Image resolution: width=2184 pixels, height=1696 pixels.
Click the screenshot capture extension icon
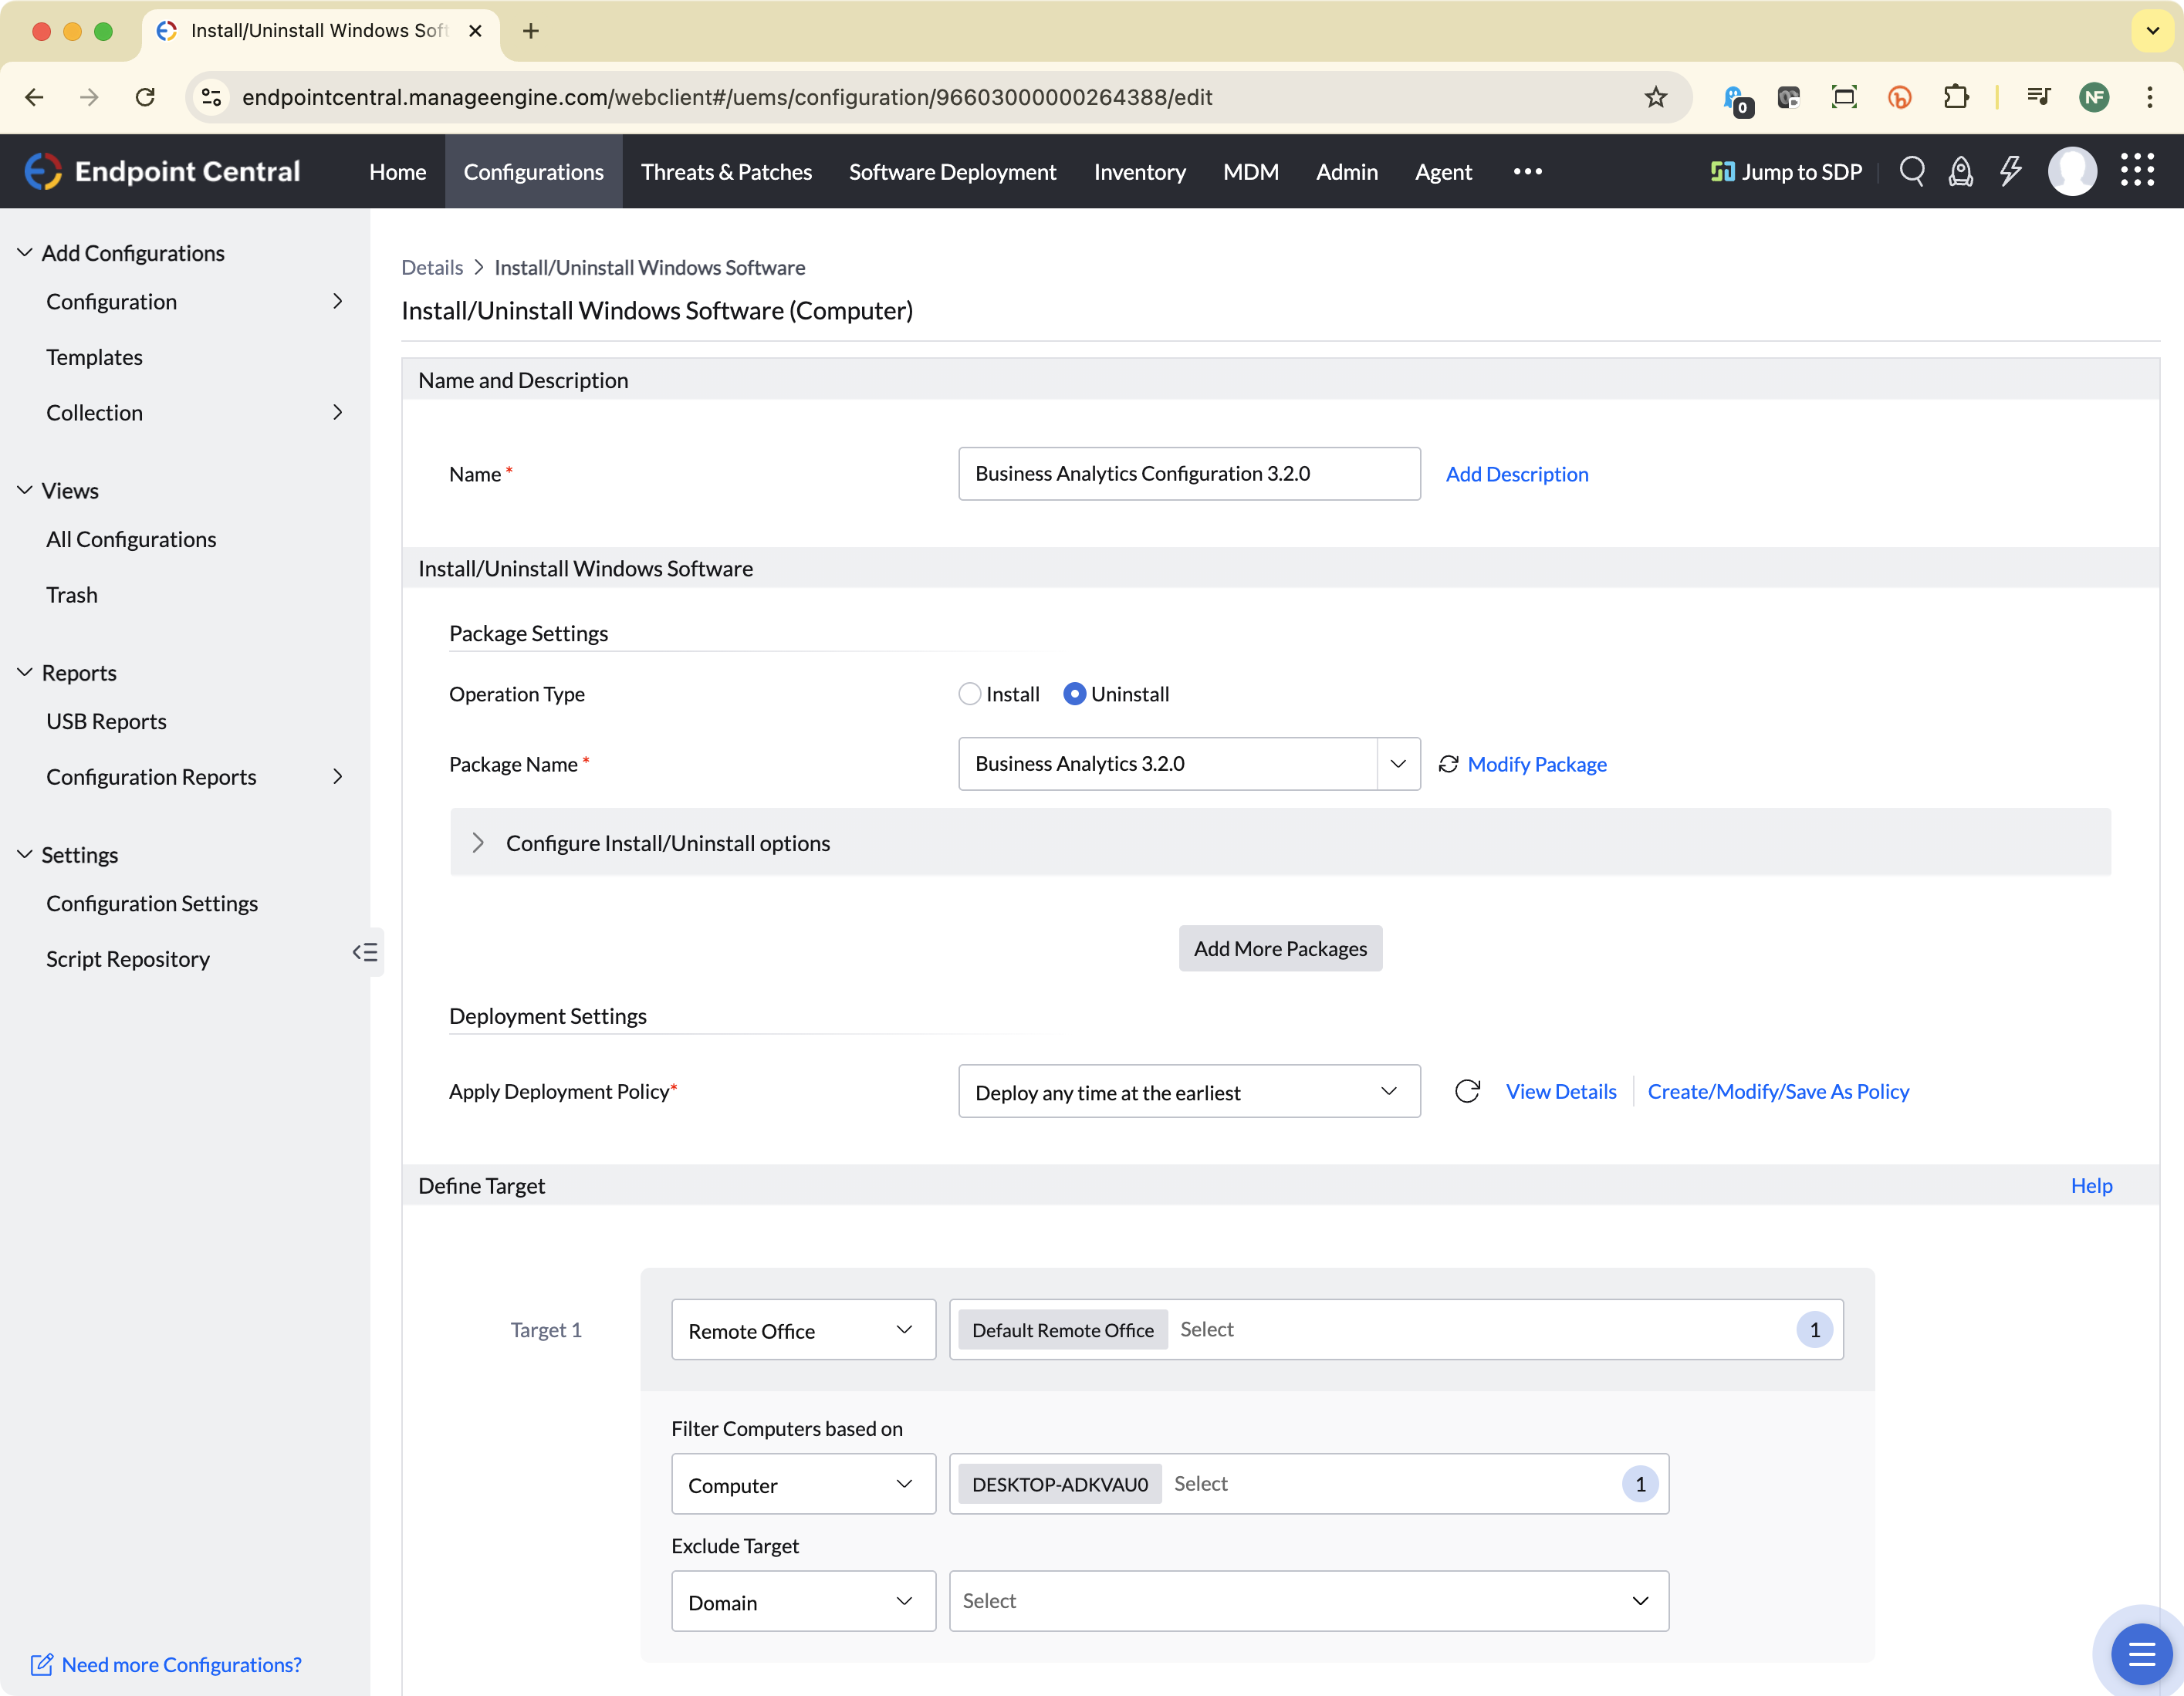(1843, 97)
